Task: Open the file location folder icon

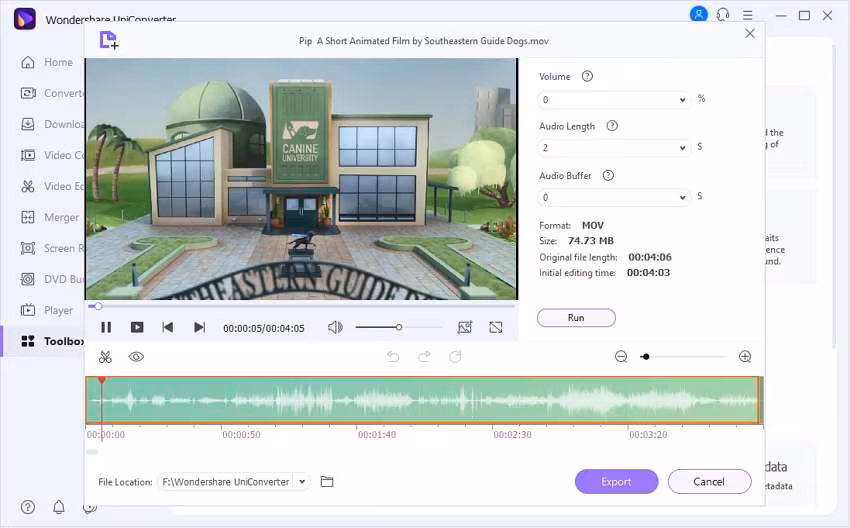Action: (327, 481)
